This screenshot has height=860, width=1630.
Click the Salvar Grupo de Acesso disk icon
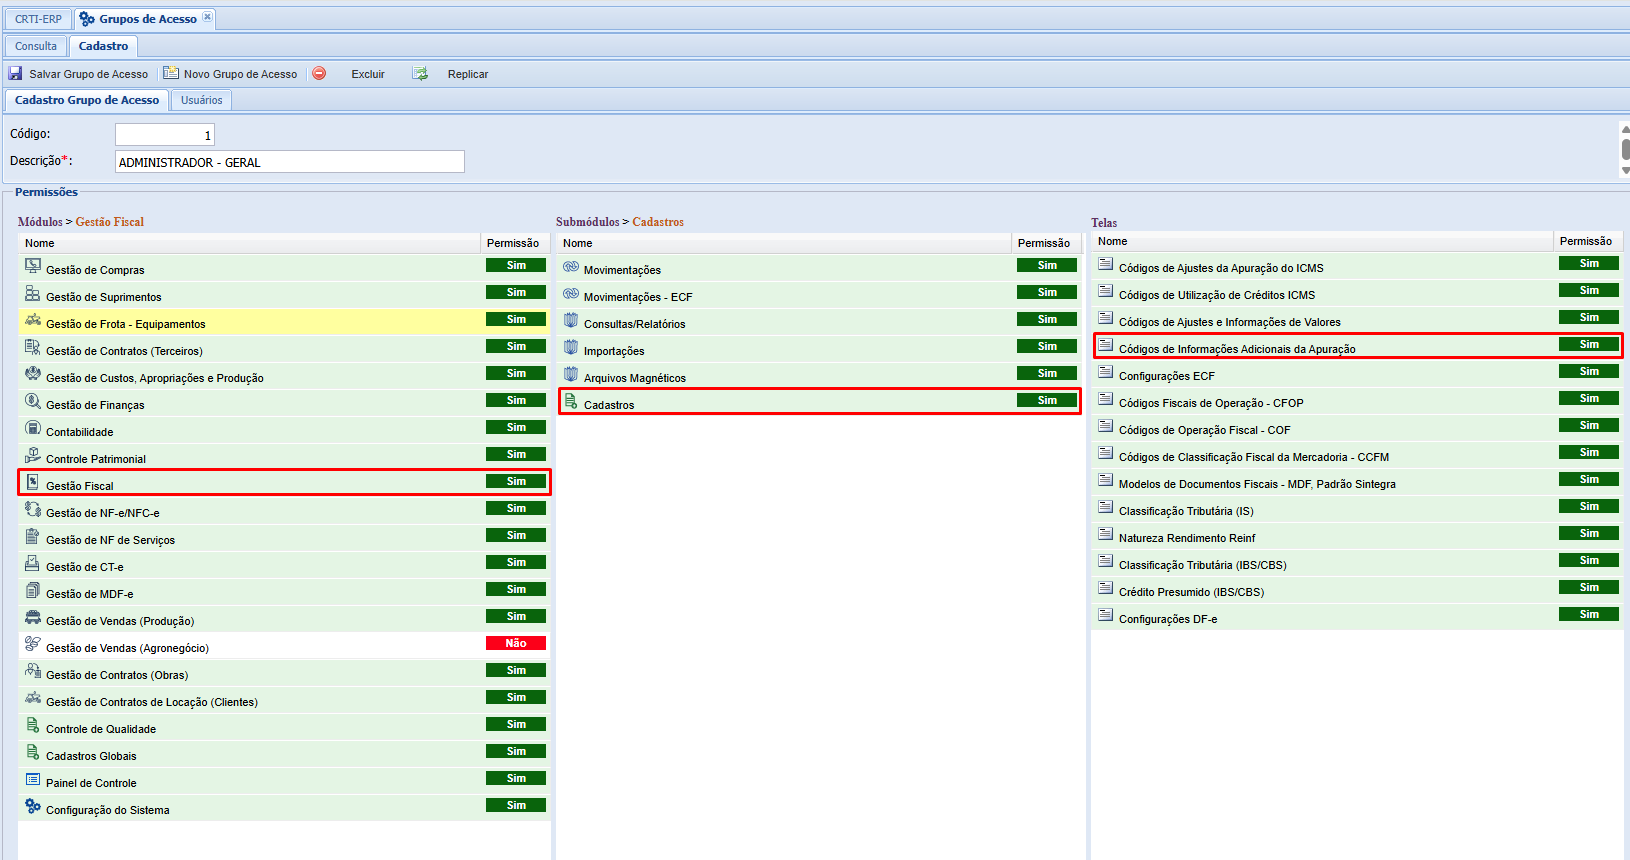click(x=15, y=74)
